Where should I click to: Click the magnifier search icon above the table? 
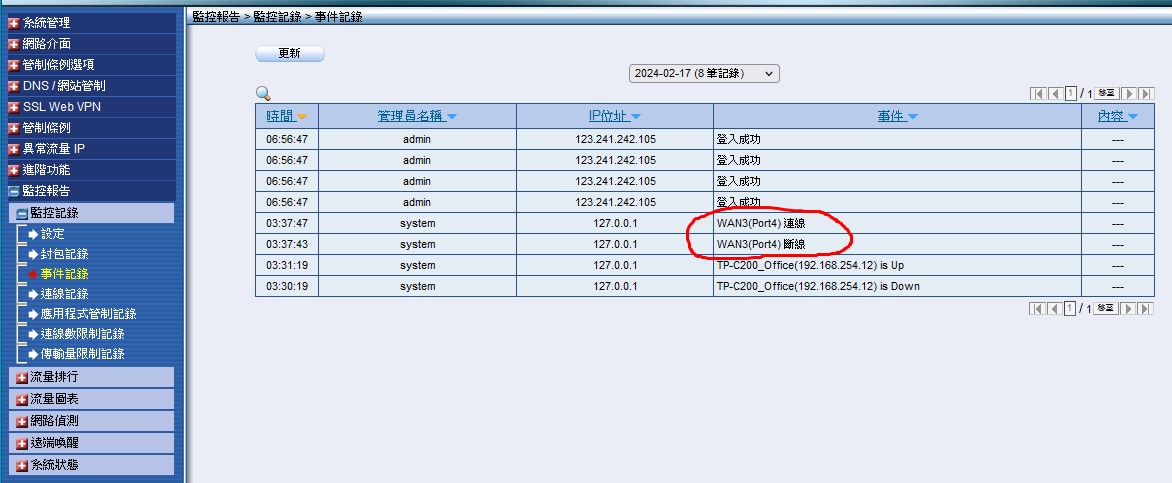click(x=263, y=93)
